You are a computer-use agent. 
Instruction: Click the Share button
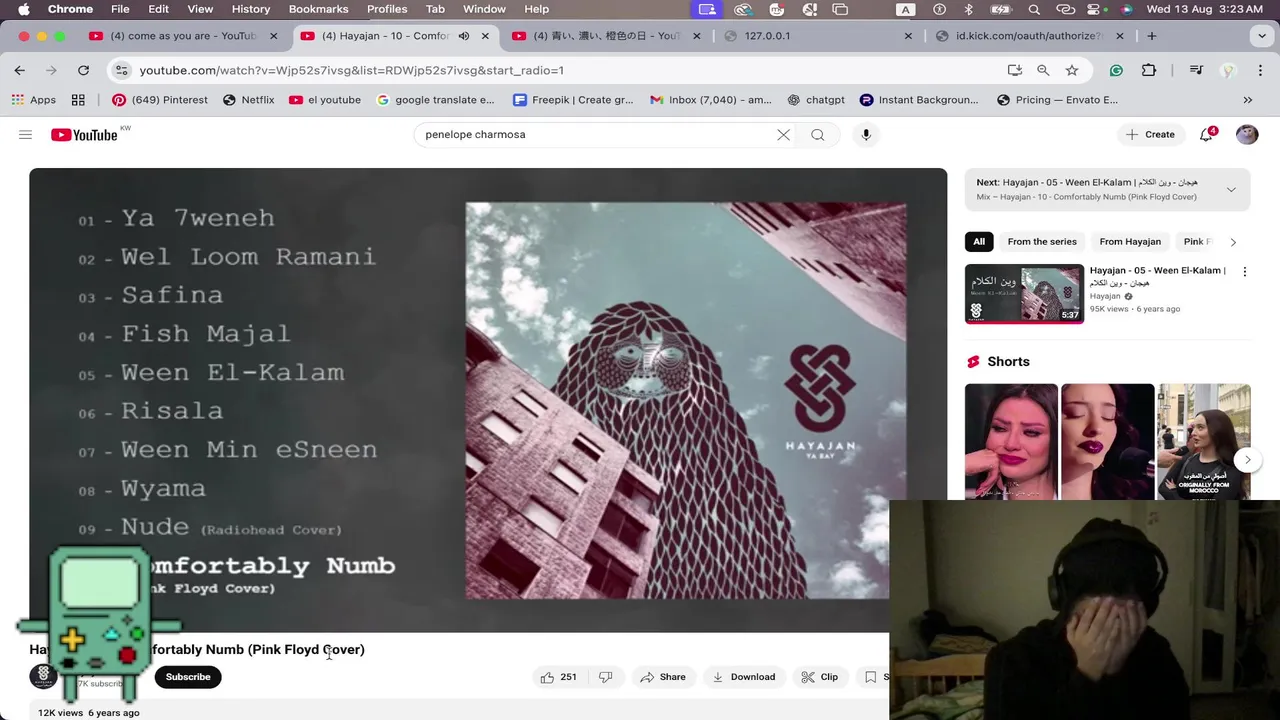pos(663,677)
